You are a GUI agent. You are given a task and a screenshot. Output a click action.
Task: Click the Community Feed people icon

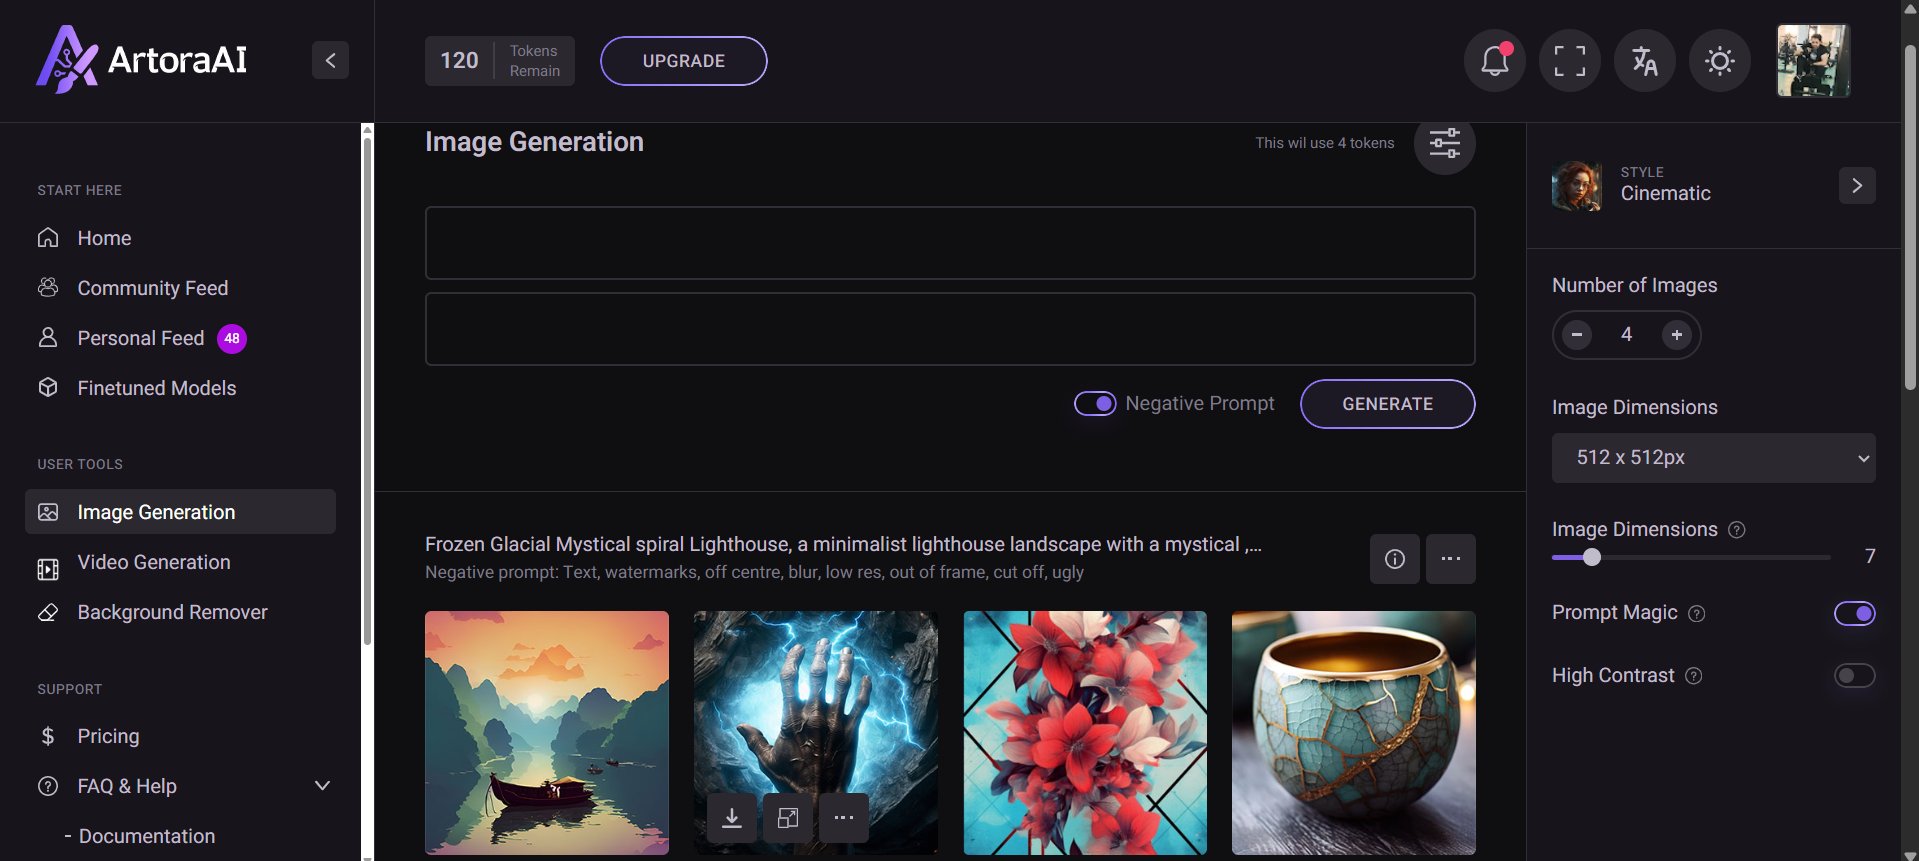click(x=48, y=288)
